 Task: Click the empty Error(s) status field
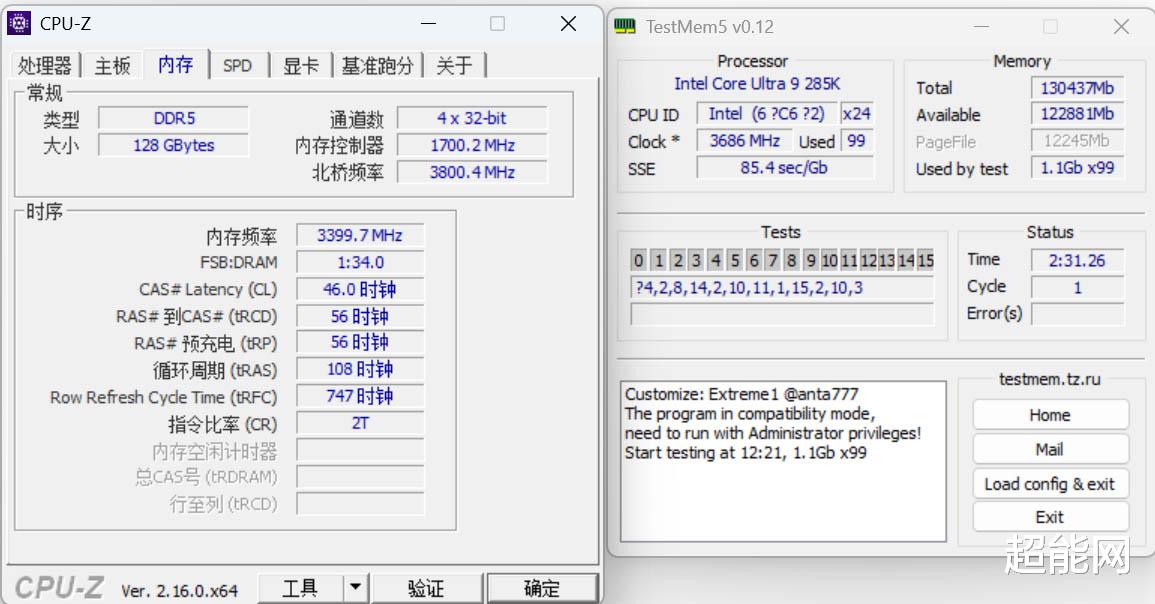[1077, 315]
